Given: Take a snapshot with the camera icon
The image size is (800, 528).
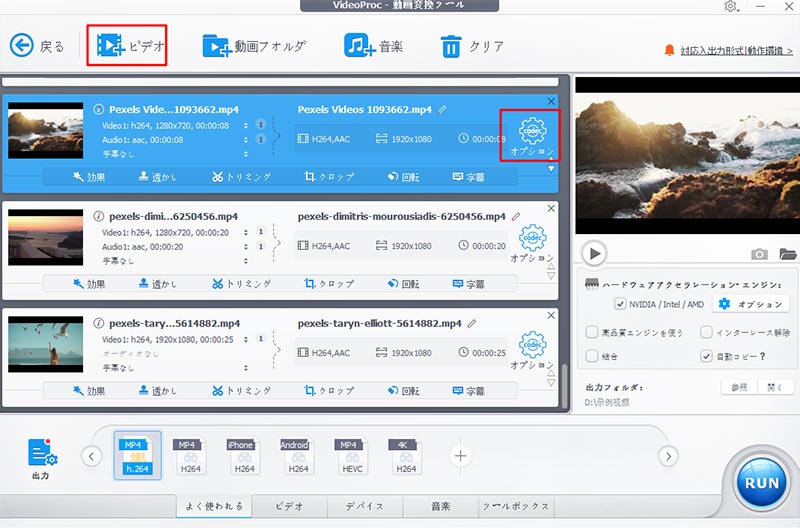Looking at the screenshot, I should click(759, 254).
